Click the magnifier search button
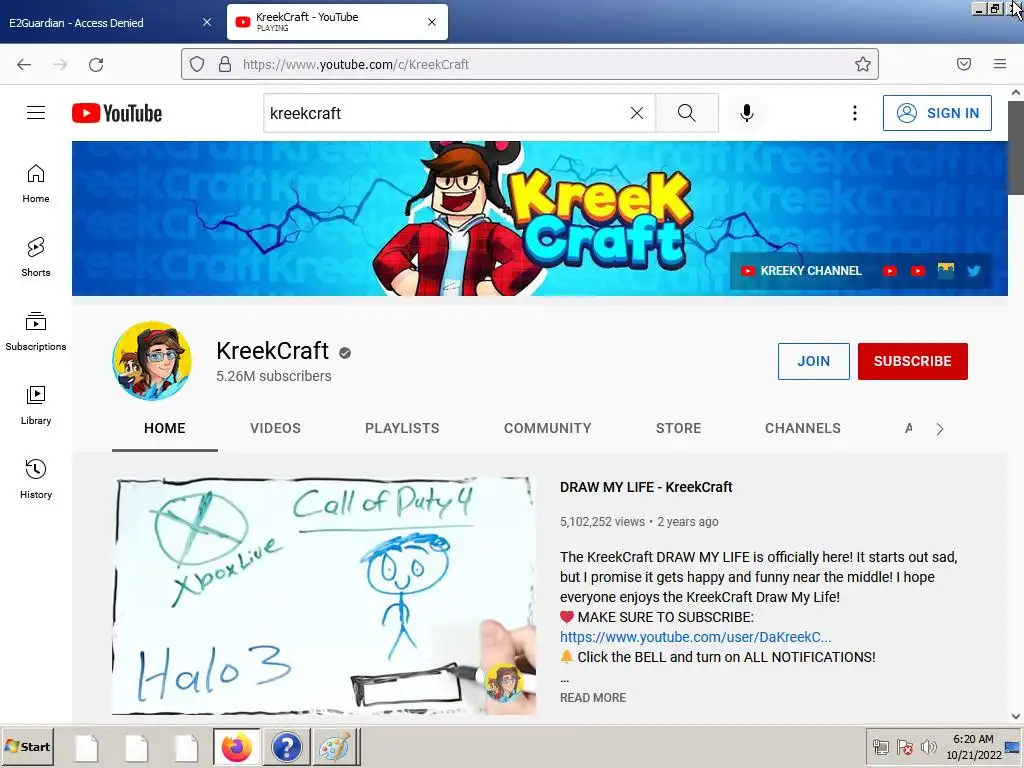 pos(686,113)
